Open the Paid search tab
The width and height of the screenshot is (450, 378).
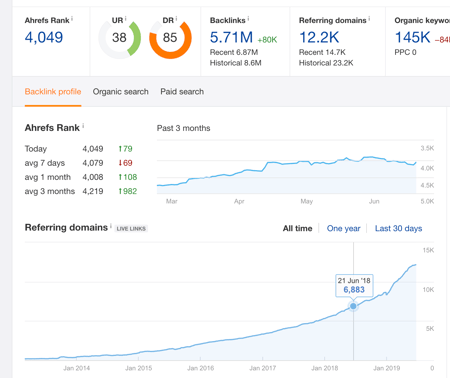point(182,92)
